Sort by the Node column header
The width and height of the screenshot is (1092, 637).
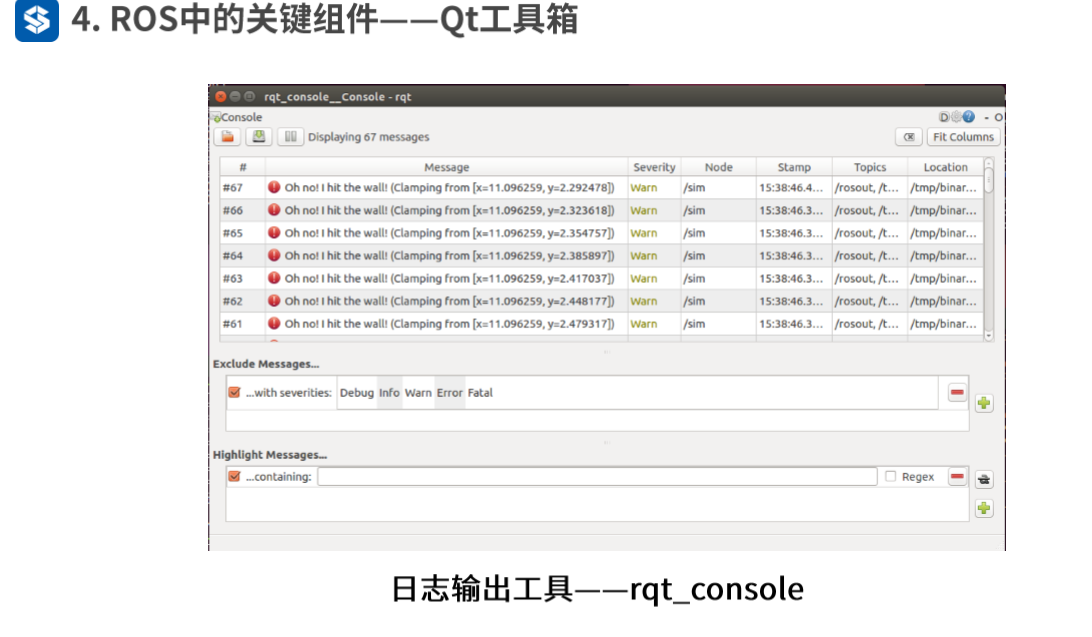718,167
